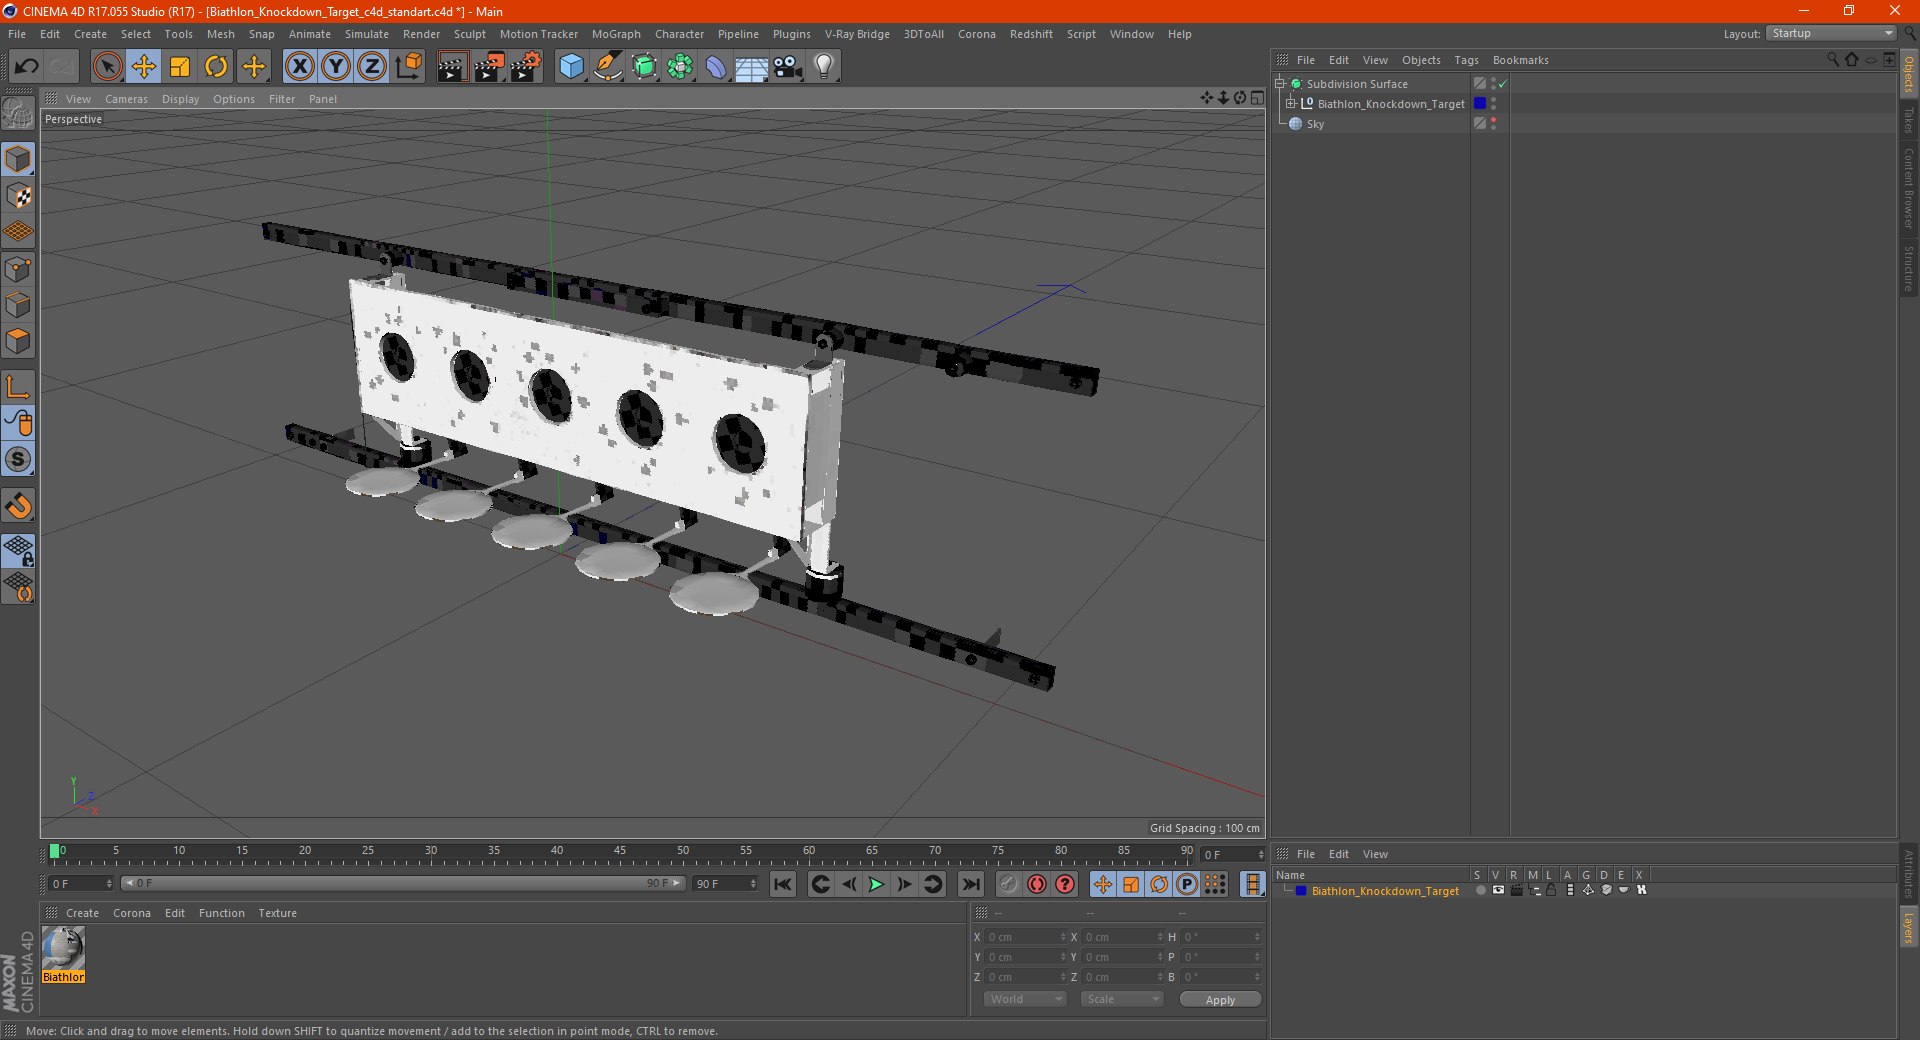Go to start of animation
The height and width of the screenshot is (1040, 1920).
coord(783,884)
